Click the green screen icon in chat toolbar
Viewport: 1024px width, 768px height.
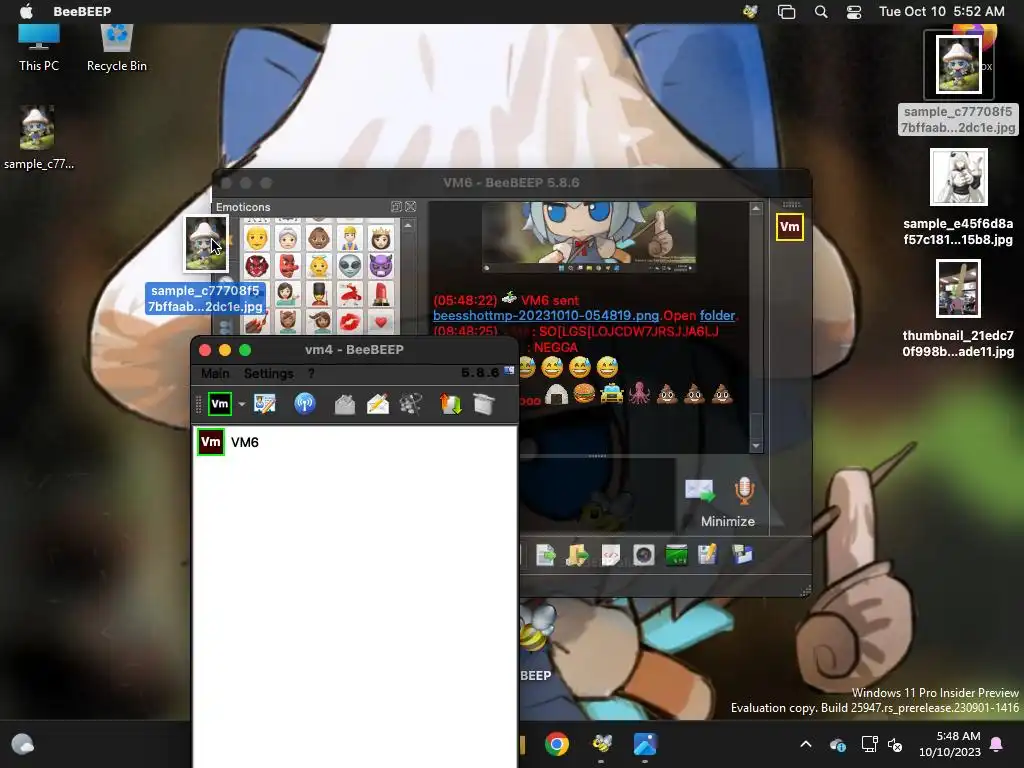[x=677, y=555]
